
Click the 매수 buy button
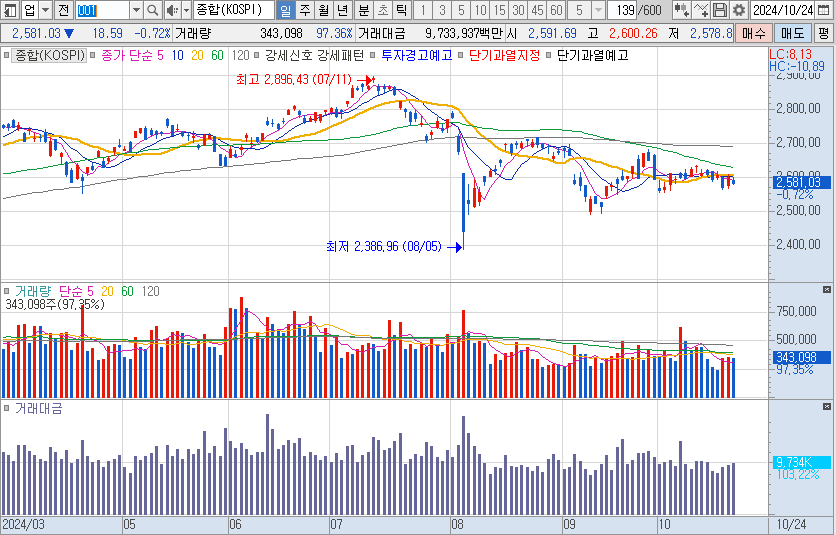click(x=754, y=33)
